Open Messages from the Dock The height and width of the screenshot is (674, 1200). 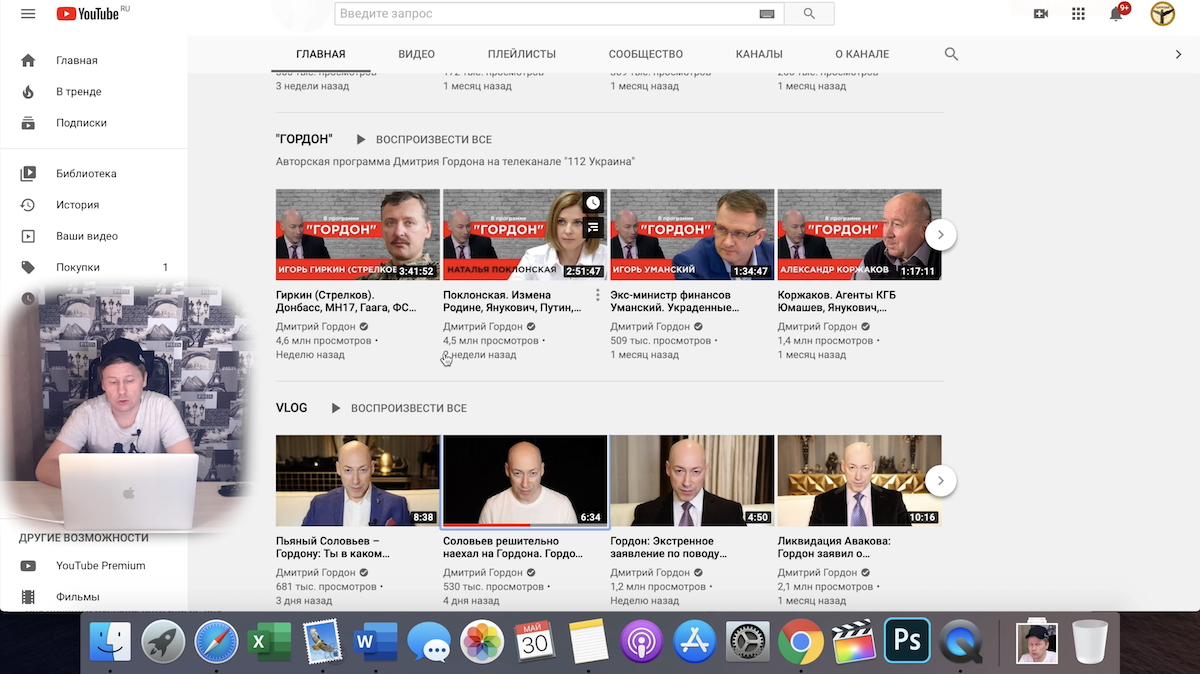(429, 641)
